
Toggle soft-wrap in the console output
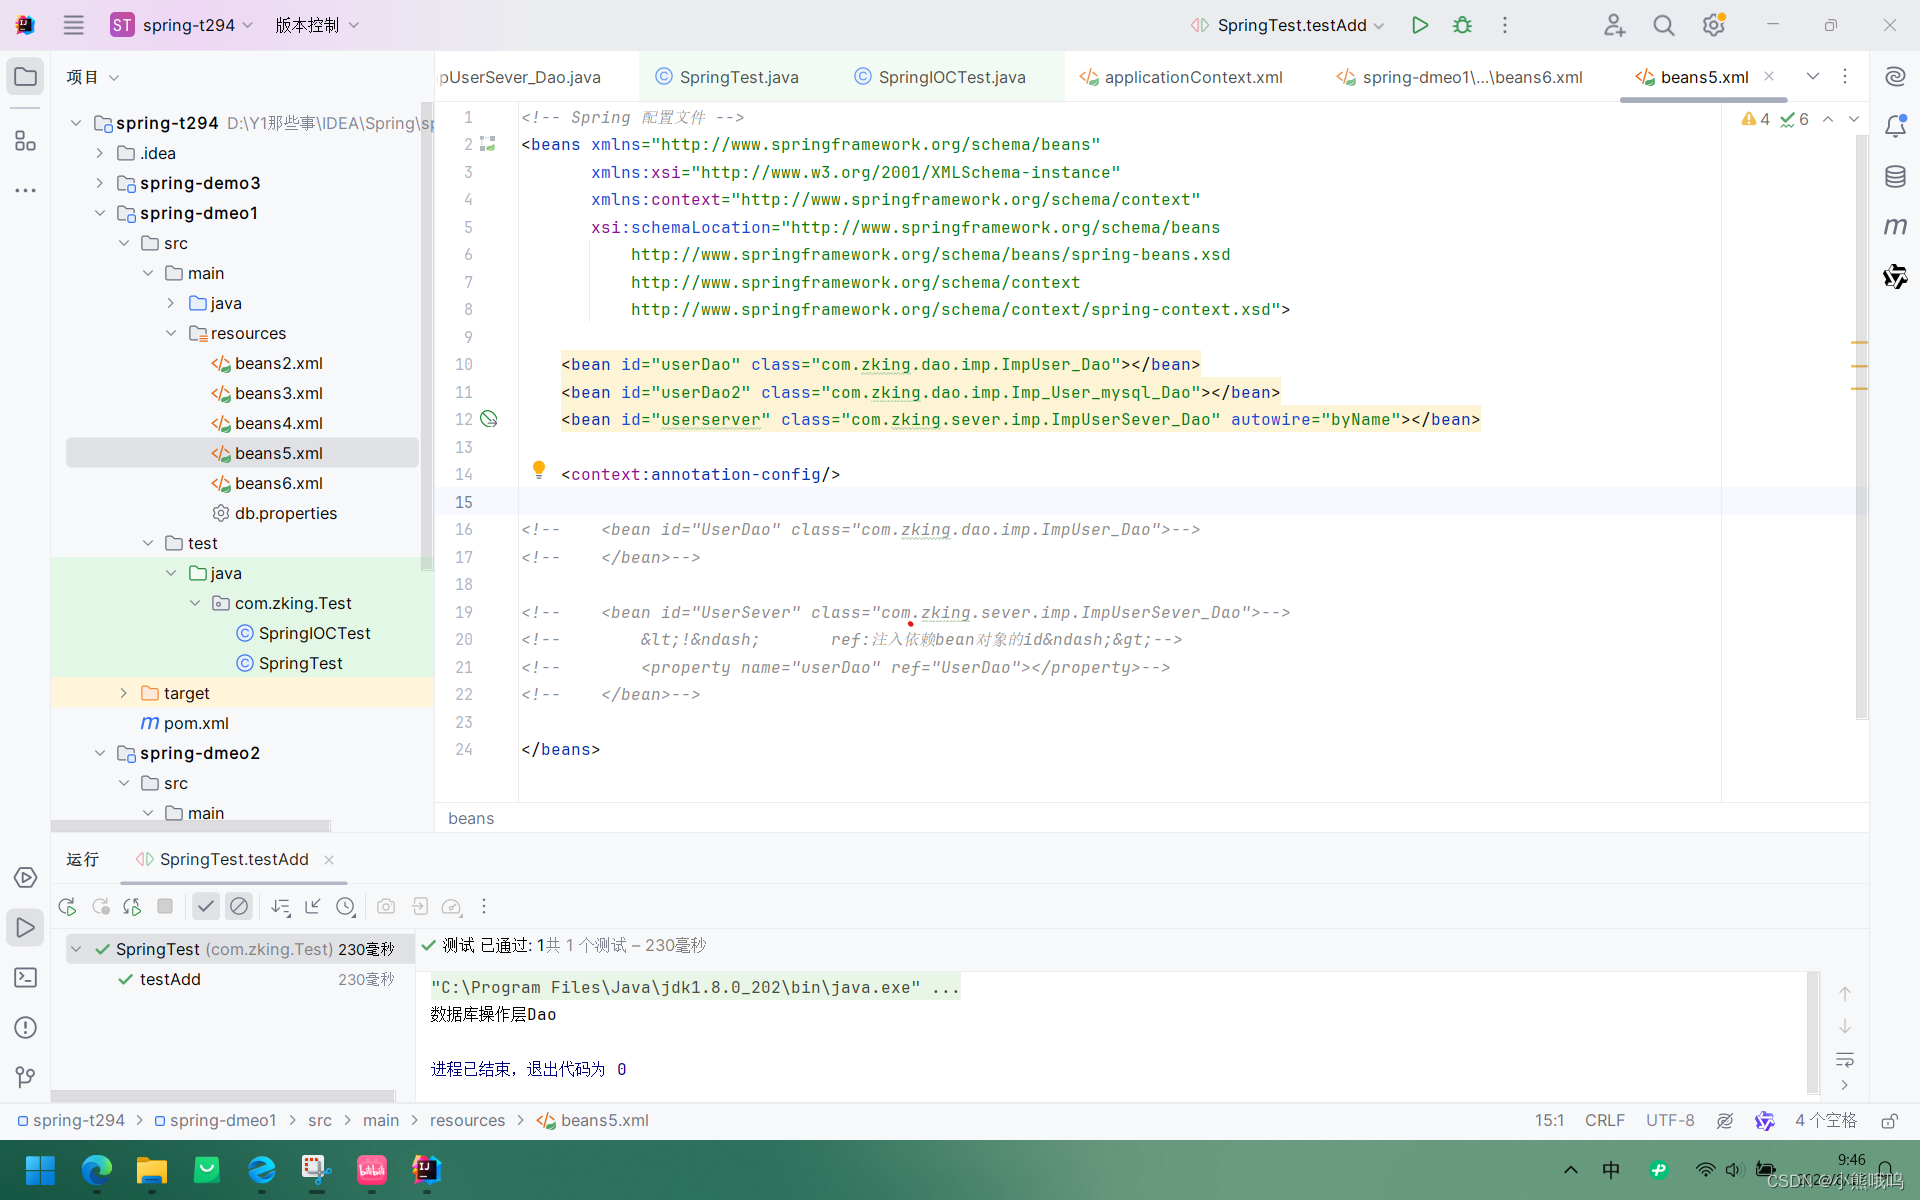[1845, 1059]
